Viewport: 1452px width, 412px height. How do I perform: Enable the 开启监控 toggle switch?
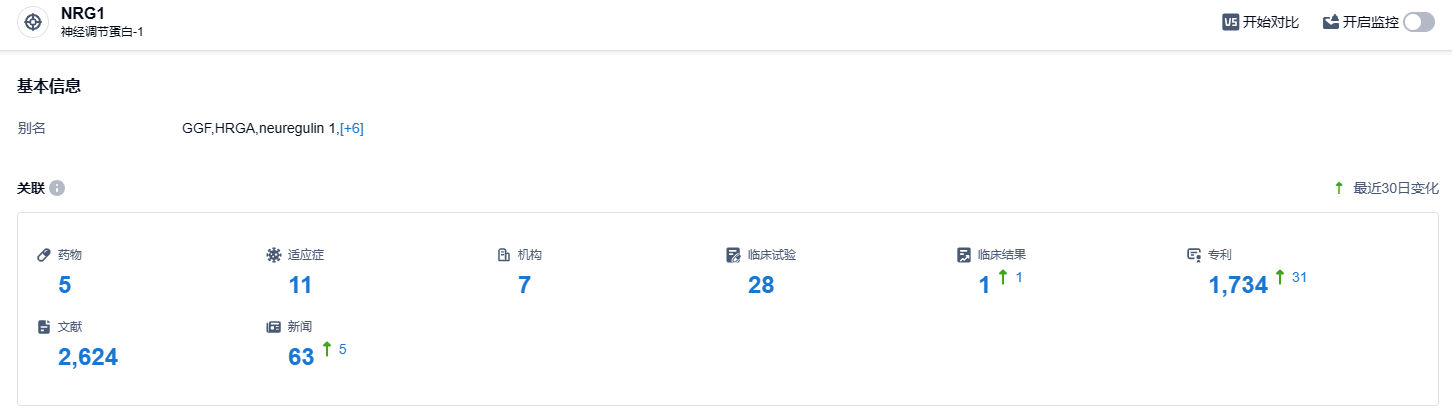click(1418, 22)
